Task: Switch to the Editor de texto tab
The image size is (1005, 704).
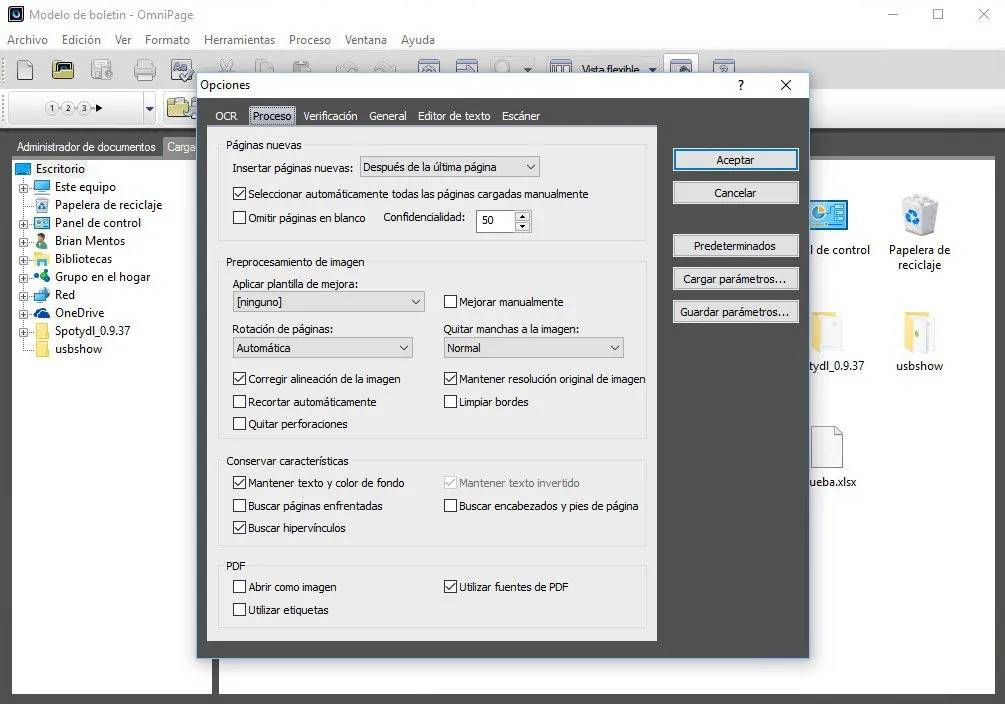Action: (x=454, y=116)
